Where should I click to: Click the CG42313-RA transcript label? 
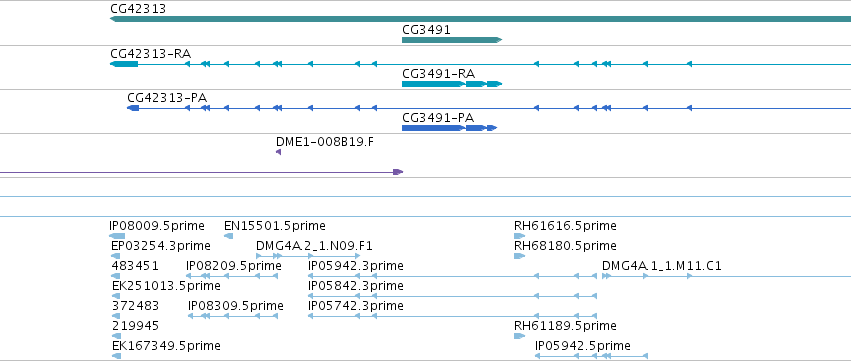point(150,53)
